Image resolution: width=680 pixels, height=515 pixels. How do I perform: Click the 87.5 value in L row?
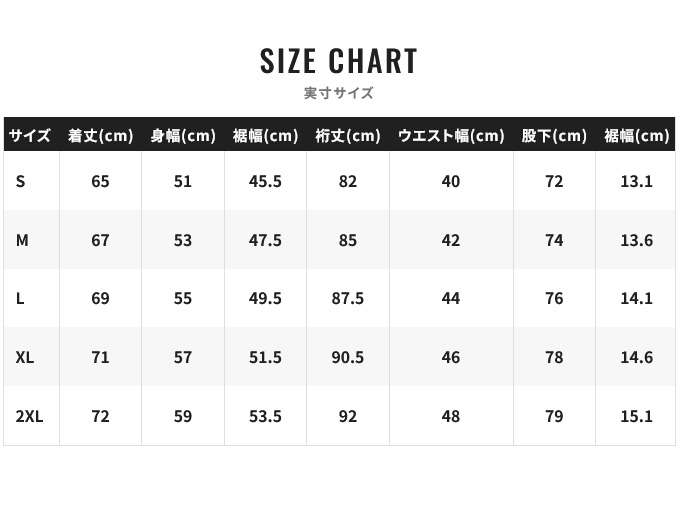click(347, 298)
